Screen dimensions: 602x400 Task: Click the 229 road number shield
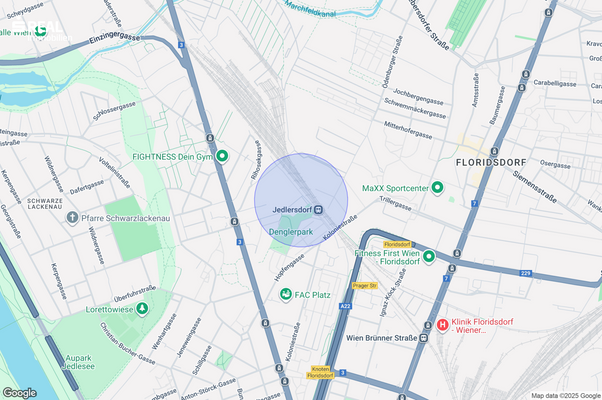pos(526,273)
